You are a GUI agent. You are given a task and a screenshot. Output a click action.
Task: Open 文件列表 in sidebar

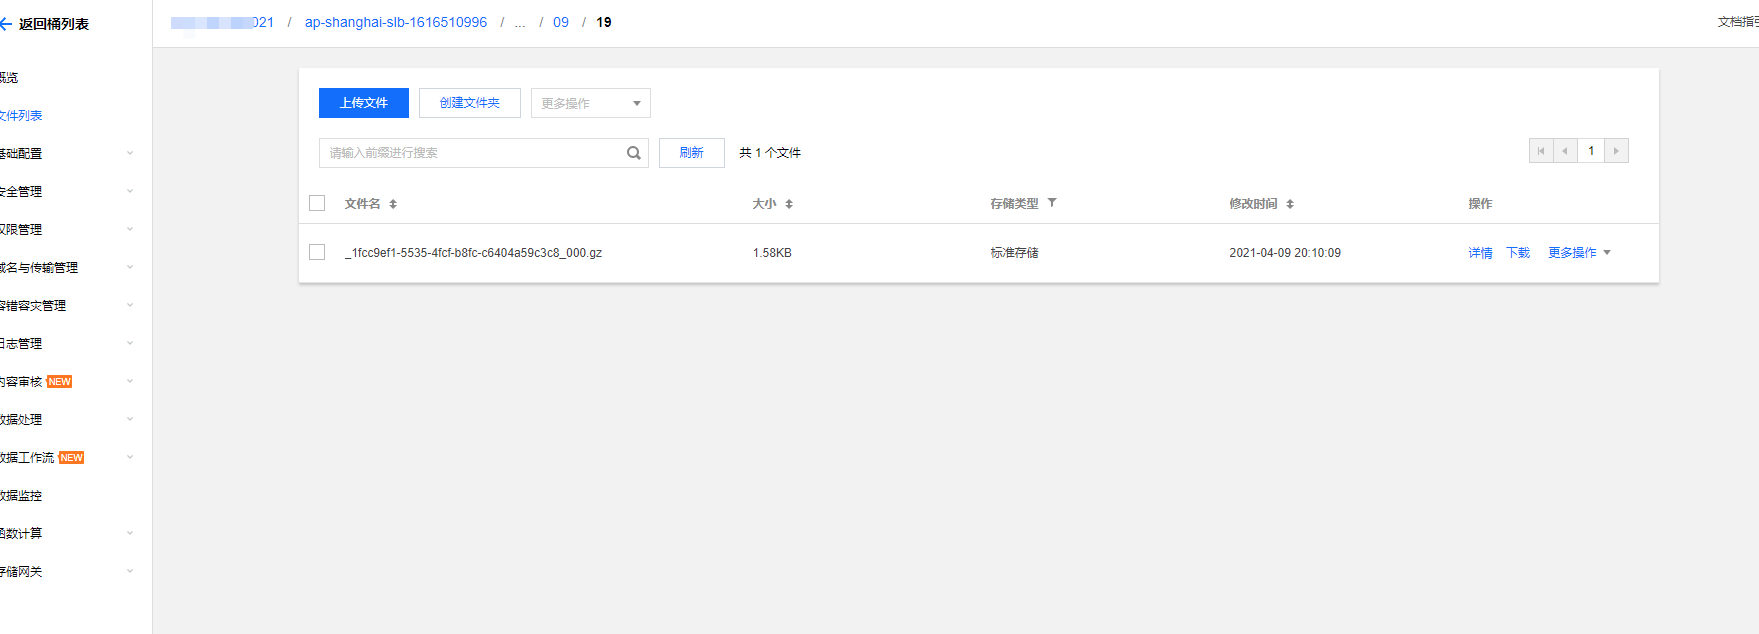(x=21, y=115)
